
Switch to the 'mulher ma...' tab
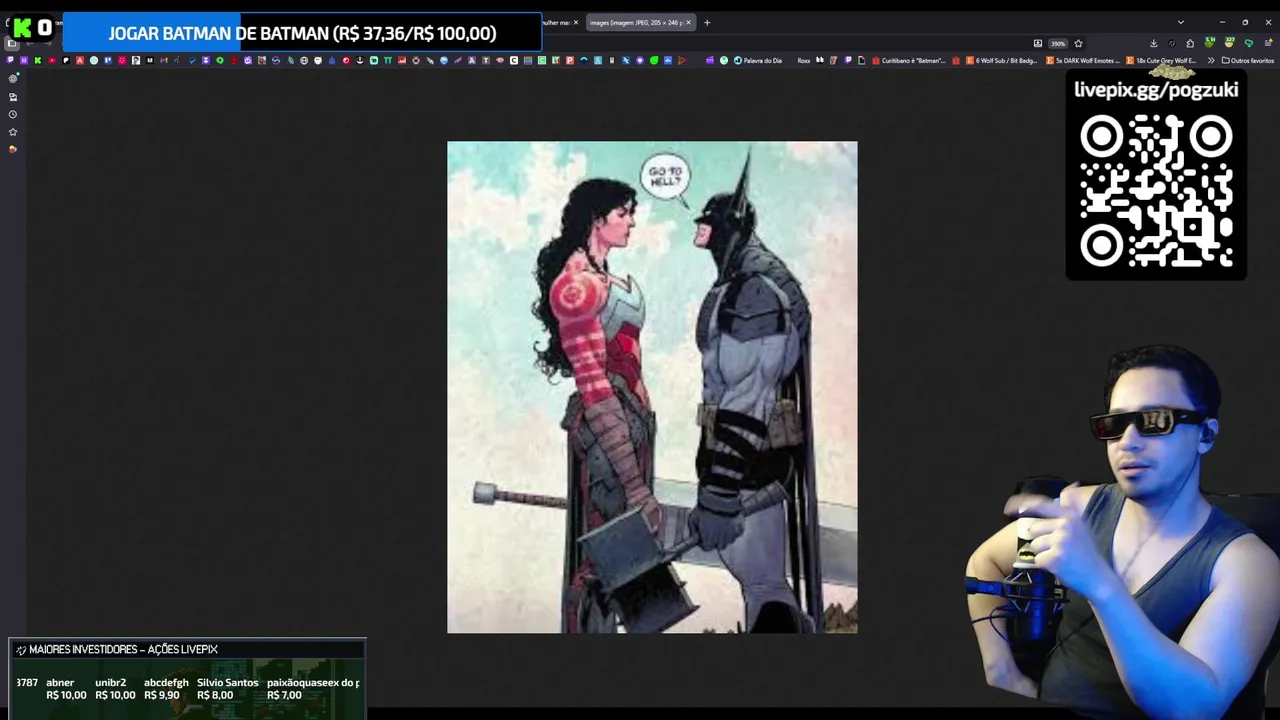pos(556,22)
